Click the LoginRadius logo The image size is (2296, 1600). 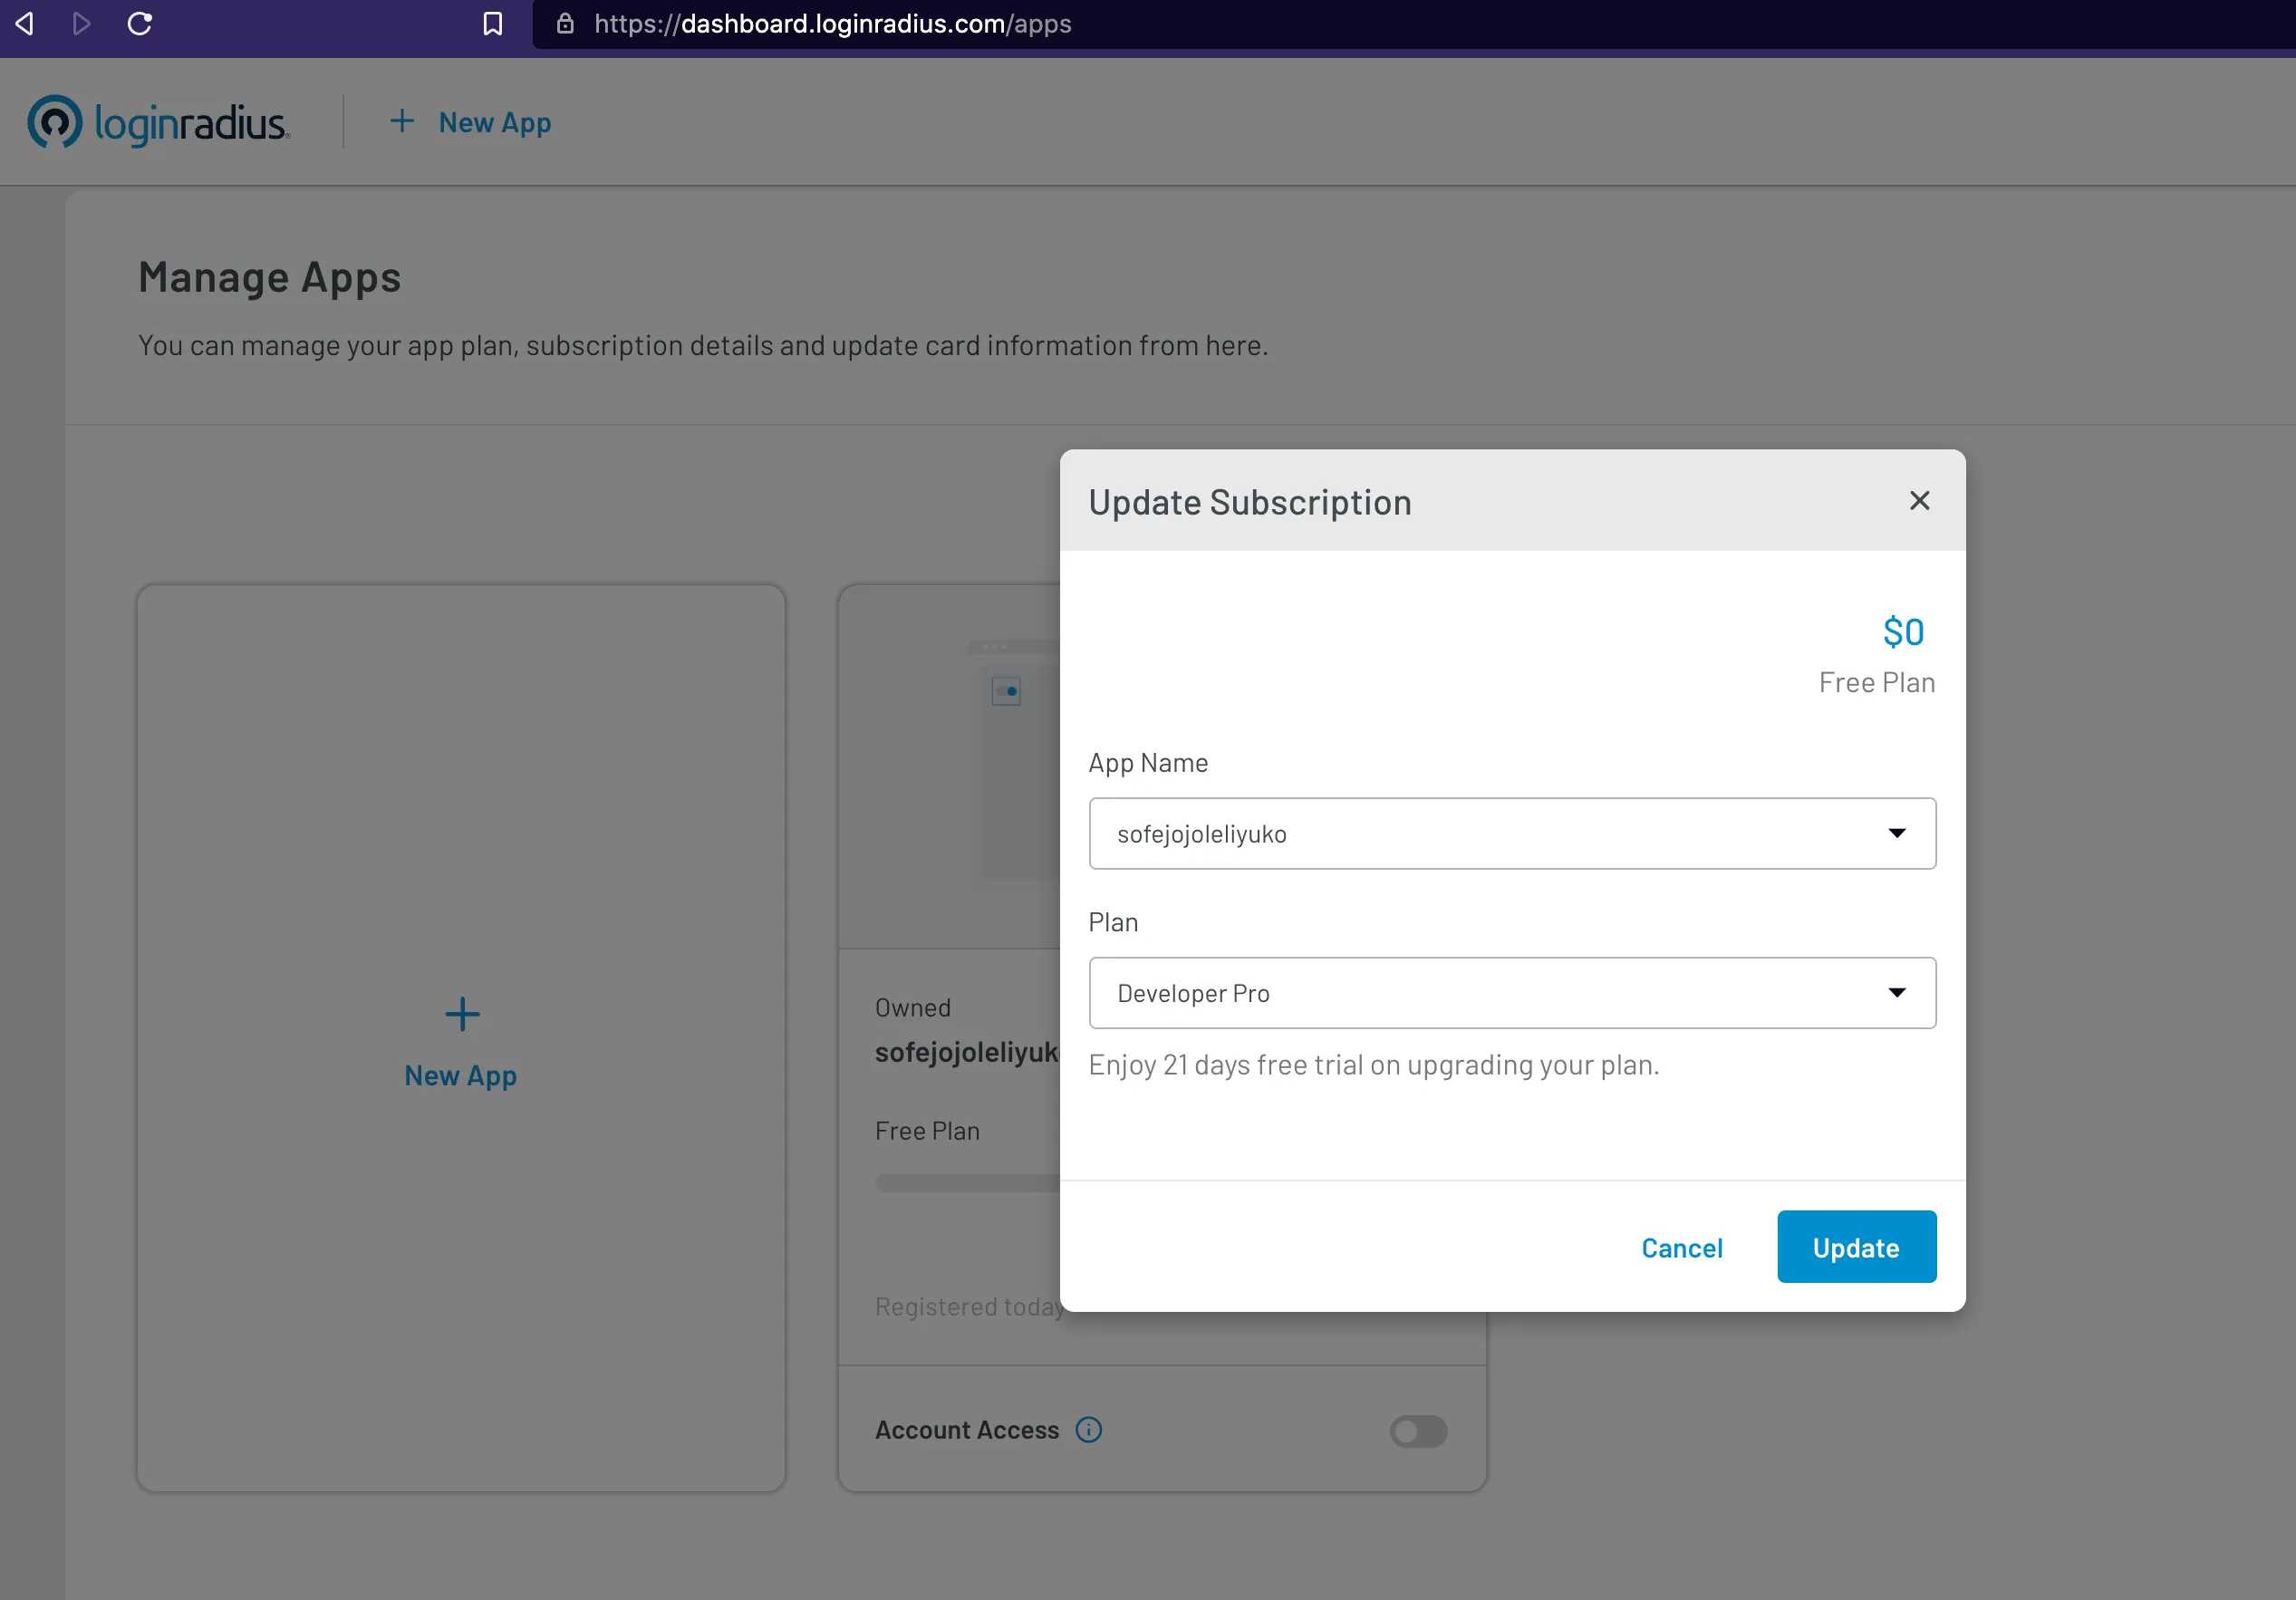point(157,122)
